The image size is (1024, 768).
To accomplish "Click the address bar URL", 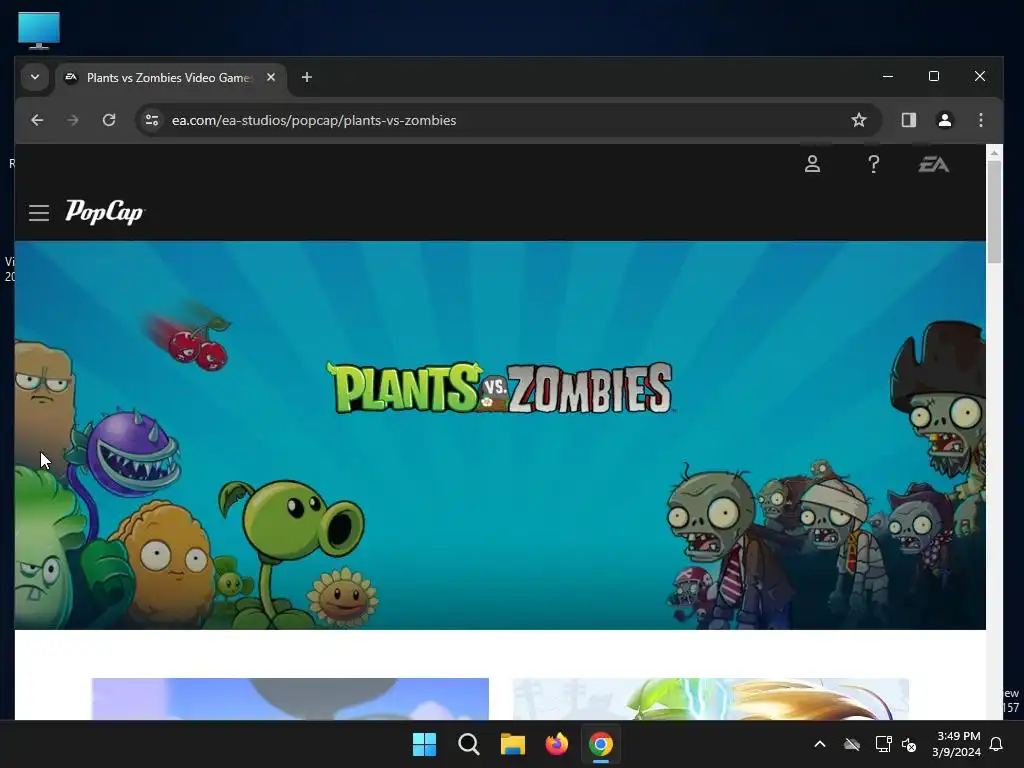I will pos(314,120).
